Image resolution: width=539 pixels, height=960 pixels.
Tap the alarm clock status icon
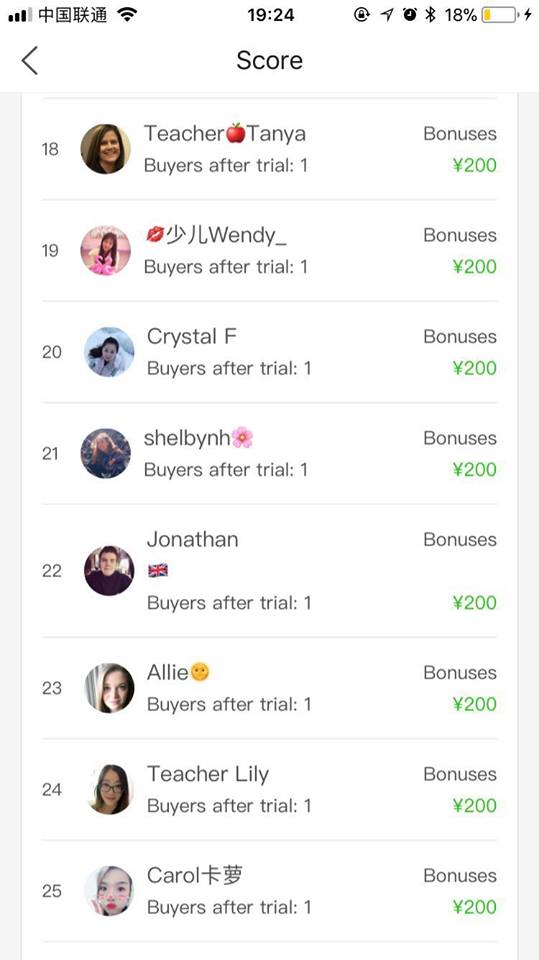pos(410,15)
